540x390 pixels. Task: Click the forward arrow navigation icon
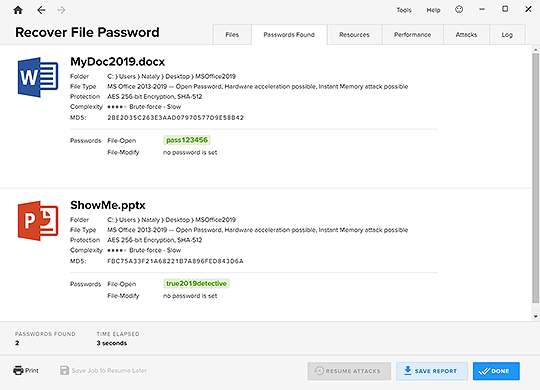(x=61, y=10)
